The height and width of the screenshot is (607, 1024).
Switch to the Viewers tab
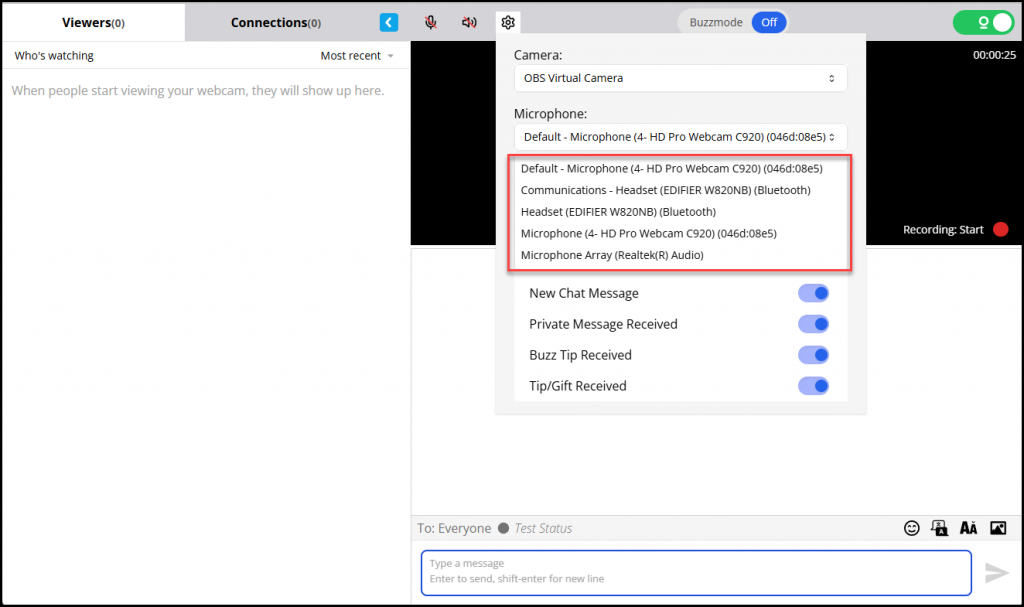point(93,22)
